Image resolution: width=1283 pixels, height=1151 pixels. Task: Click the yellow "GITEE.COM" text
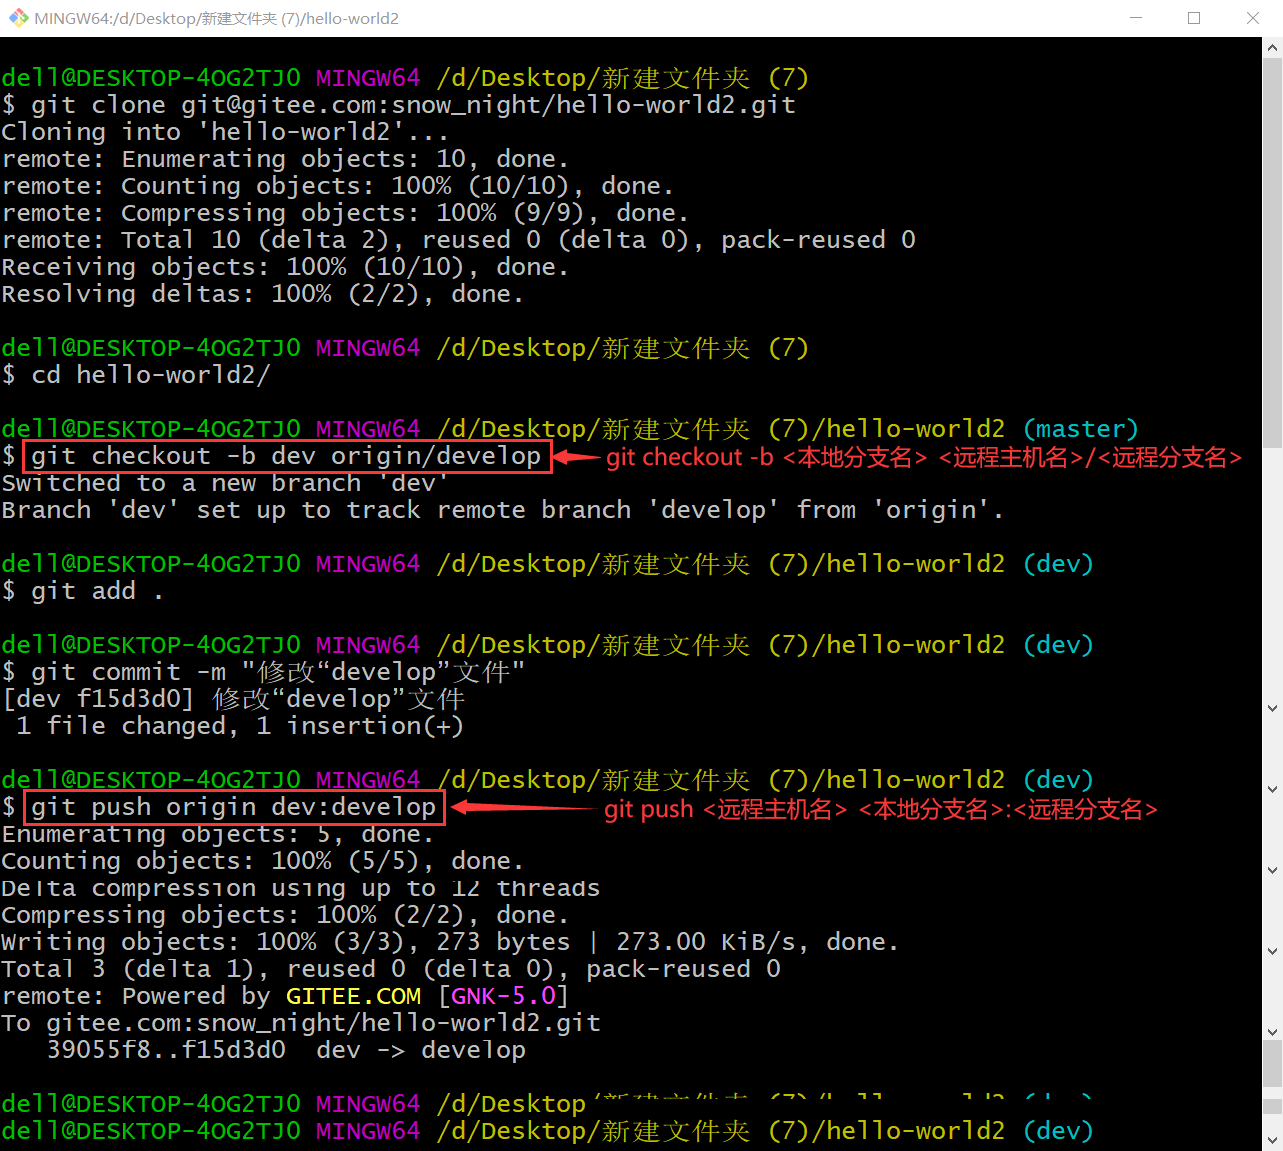click(x=354, y=996)
